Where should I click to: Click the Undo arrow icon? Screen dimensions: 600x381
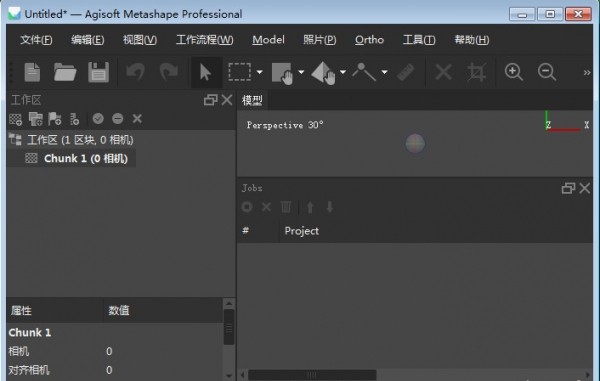tap(135, 72)
